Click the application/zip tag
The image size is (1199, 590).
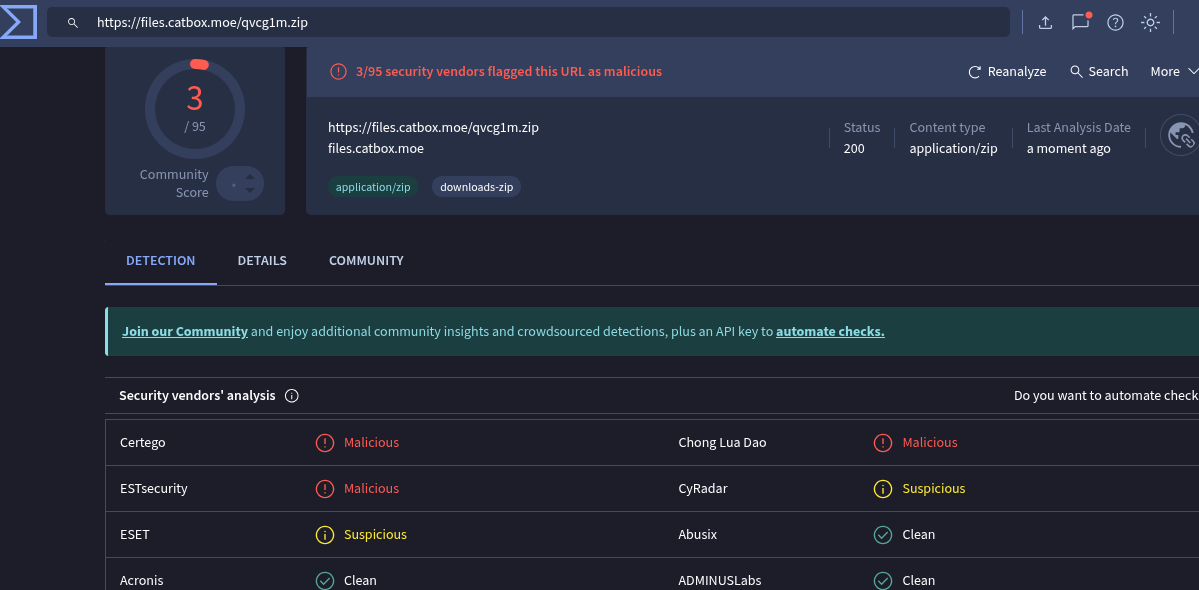point(373,187)
